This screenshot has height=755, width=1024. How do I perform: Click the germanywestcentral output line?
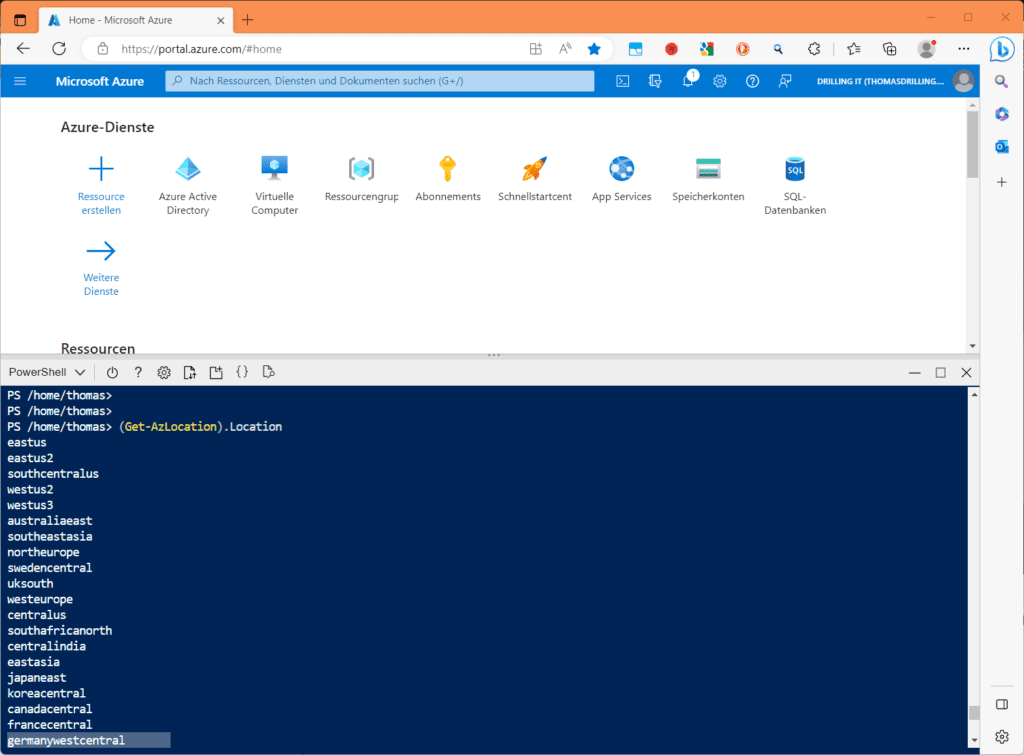66,740
